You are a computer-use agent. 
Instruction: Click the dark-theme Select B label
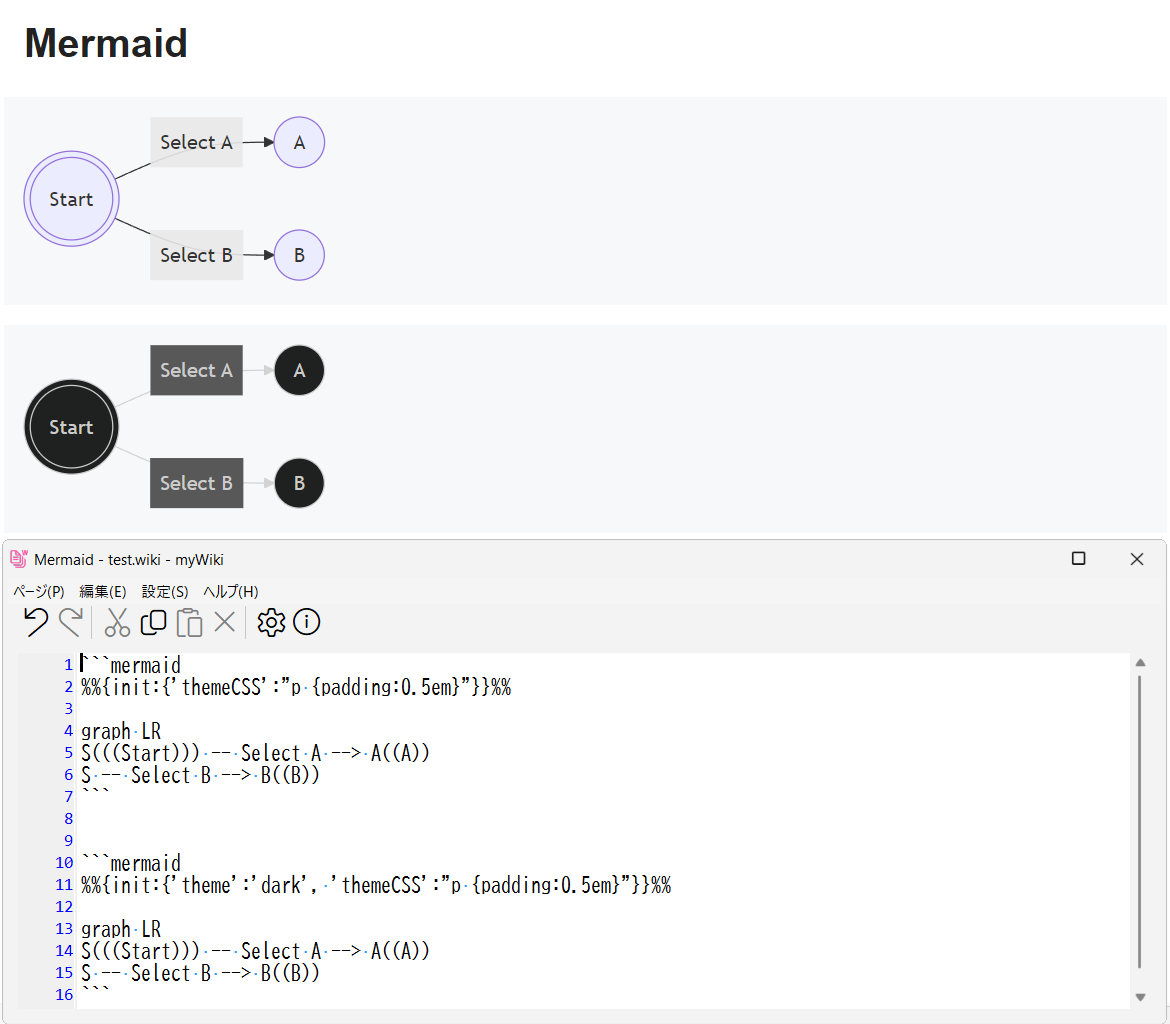tap(196, 483)
